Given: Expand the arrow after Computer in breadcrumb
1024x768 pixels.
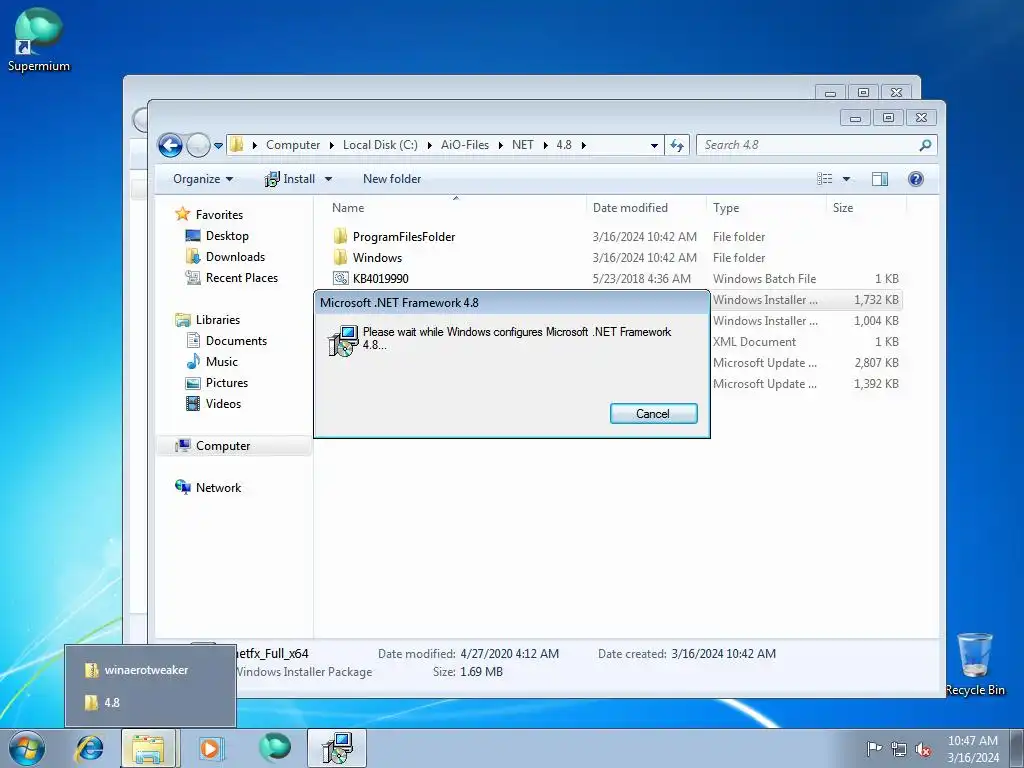Looking at the screenshot, I should click(332, 145).
